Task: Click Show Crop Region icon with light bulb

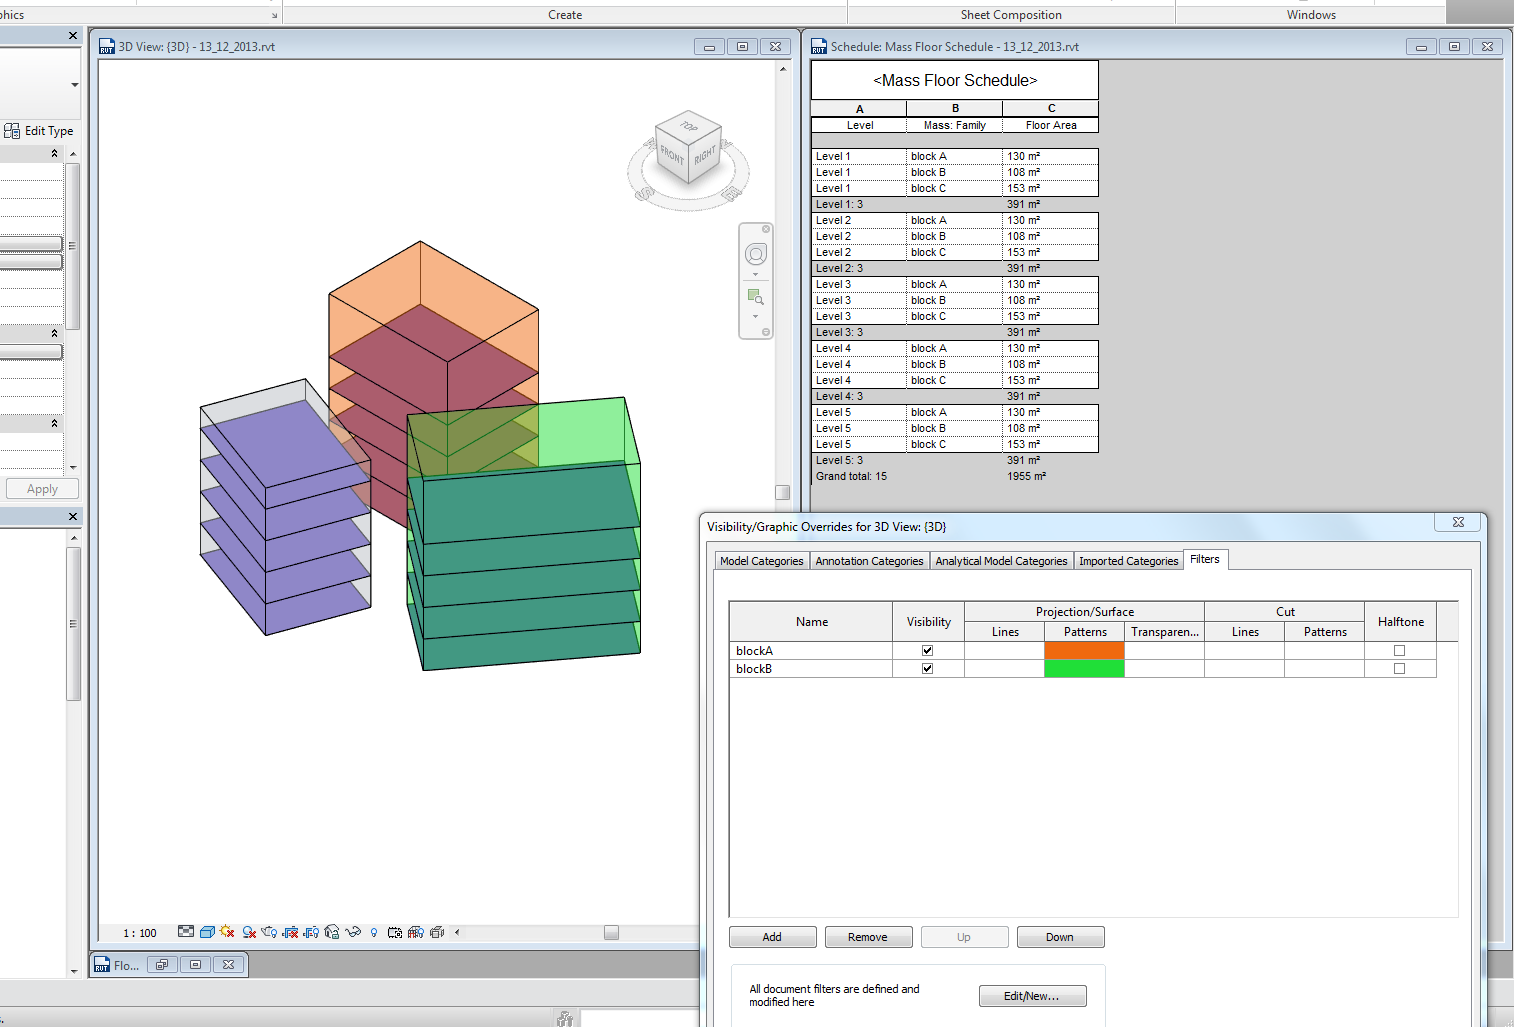Action: (311, 932)
